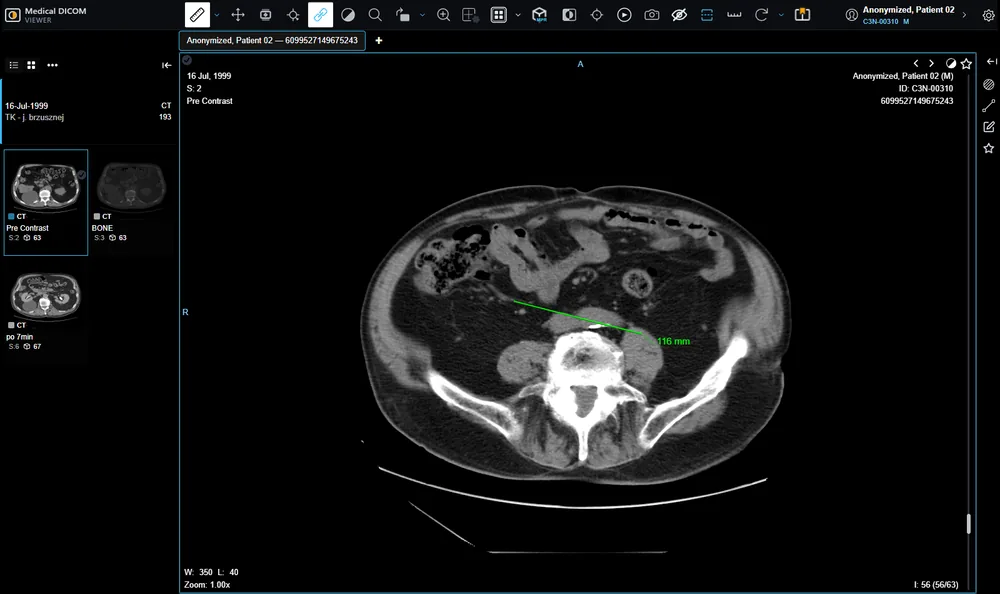
Task: Select the crosshair brightness point tool
Action: click(x=293, y=15)
